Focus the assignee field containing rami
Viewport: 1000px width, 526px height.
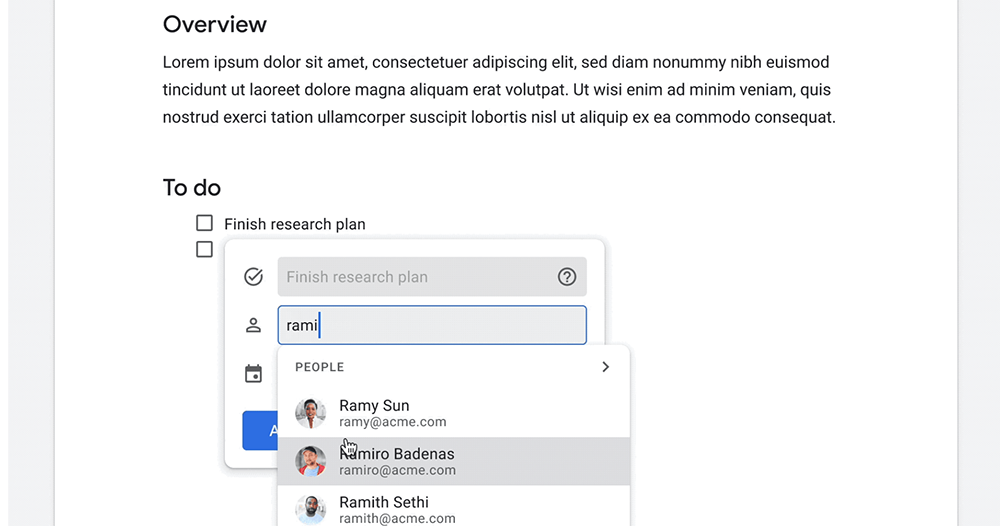click(x=432, y=325)
